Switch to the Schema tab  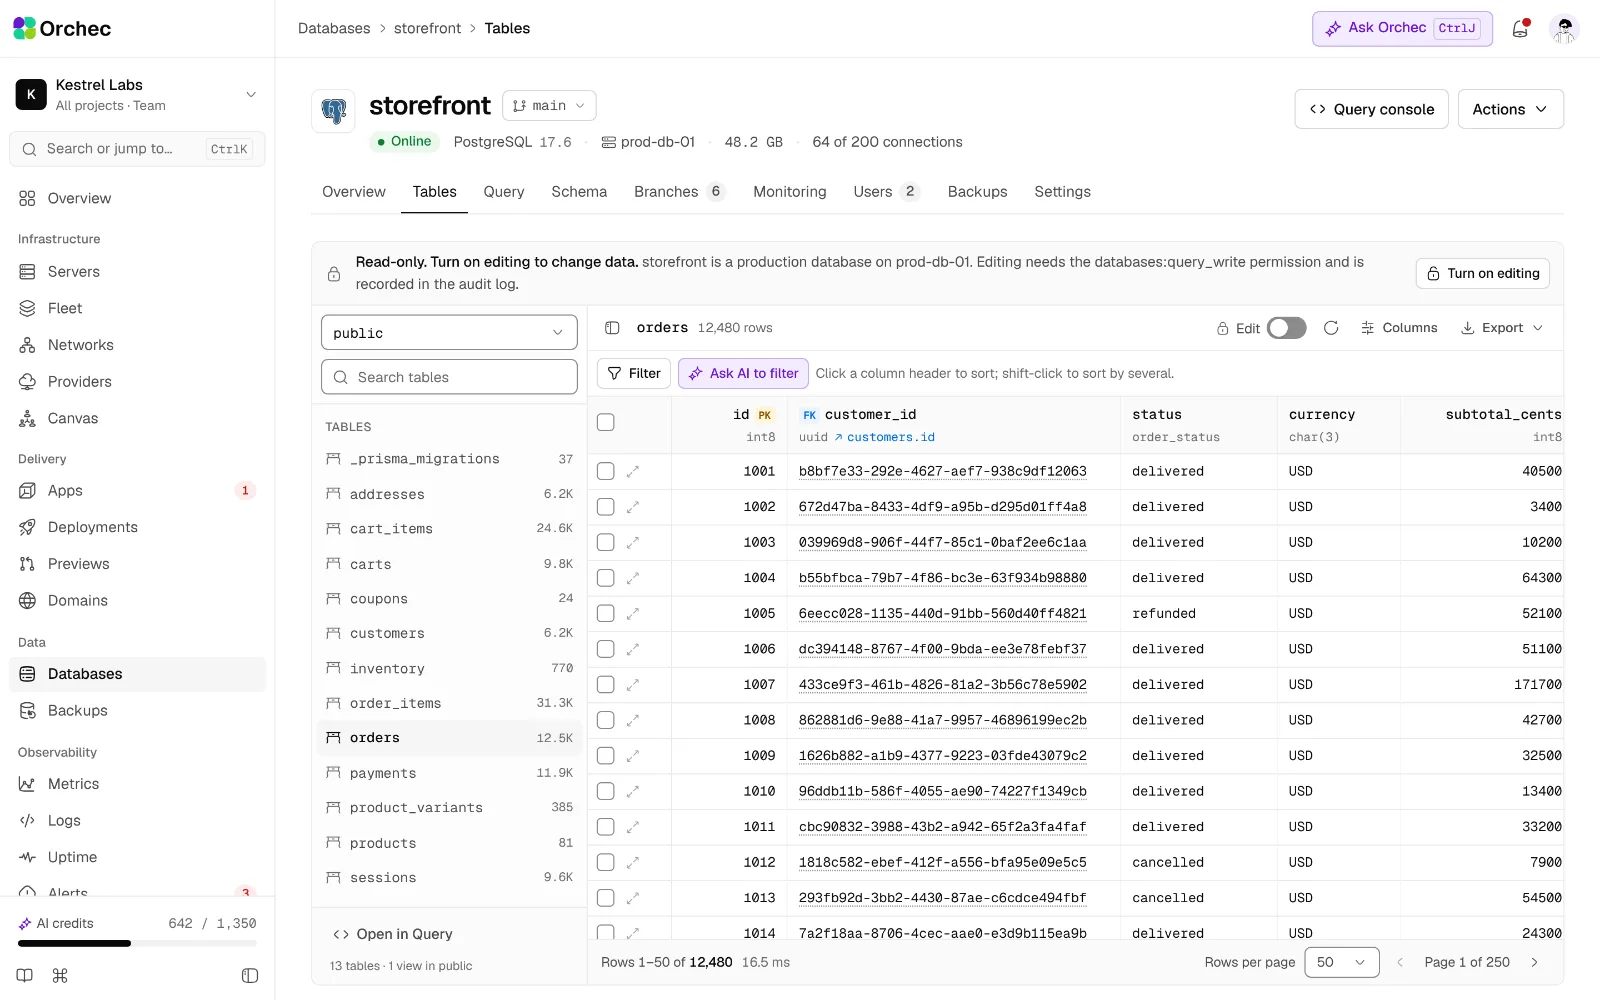tap(579, 192)
